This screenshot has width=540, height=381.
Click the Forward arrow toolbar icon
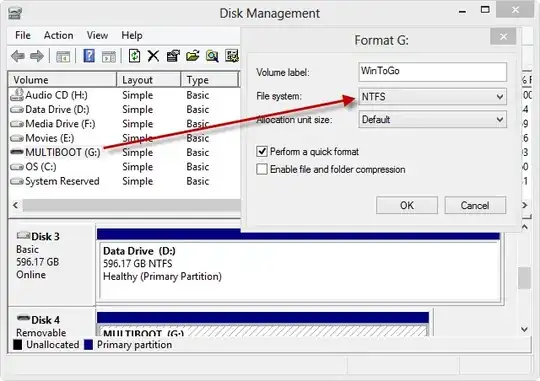pyautogui.click(x=37, y=56)
